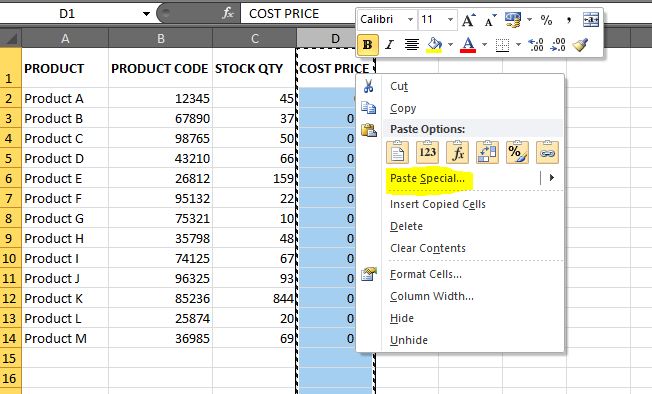Expand accounting format dropdown arrow
The width and height of the screenshot is (652, 394).
tap(529, 20)
